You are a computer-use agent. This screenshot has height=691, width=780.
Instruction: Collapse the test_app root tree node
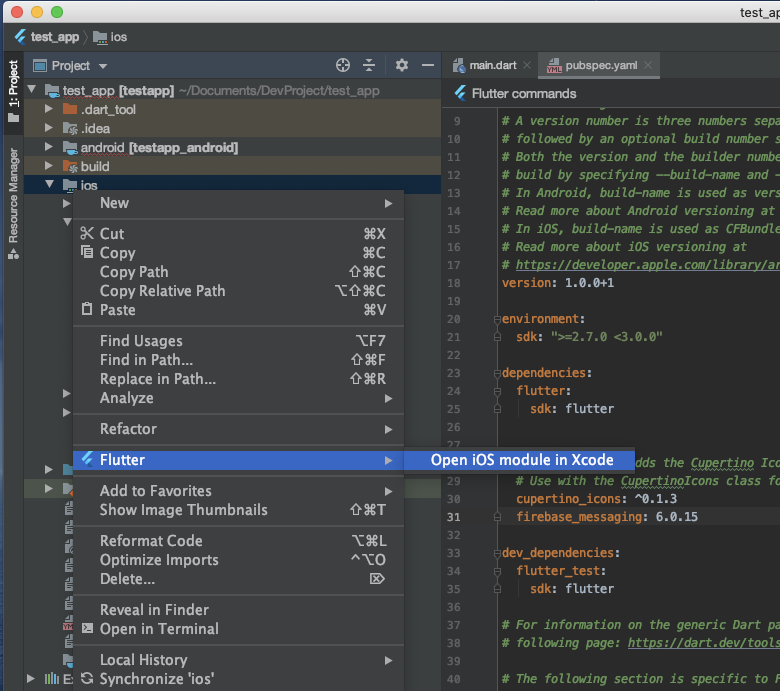[32, 90]
